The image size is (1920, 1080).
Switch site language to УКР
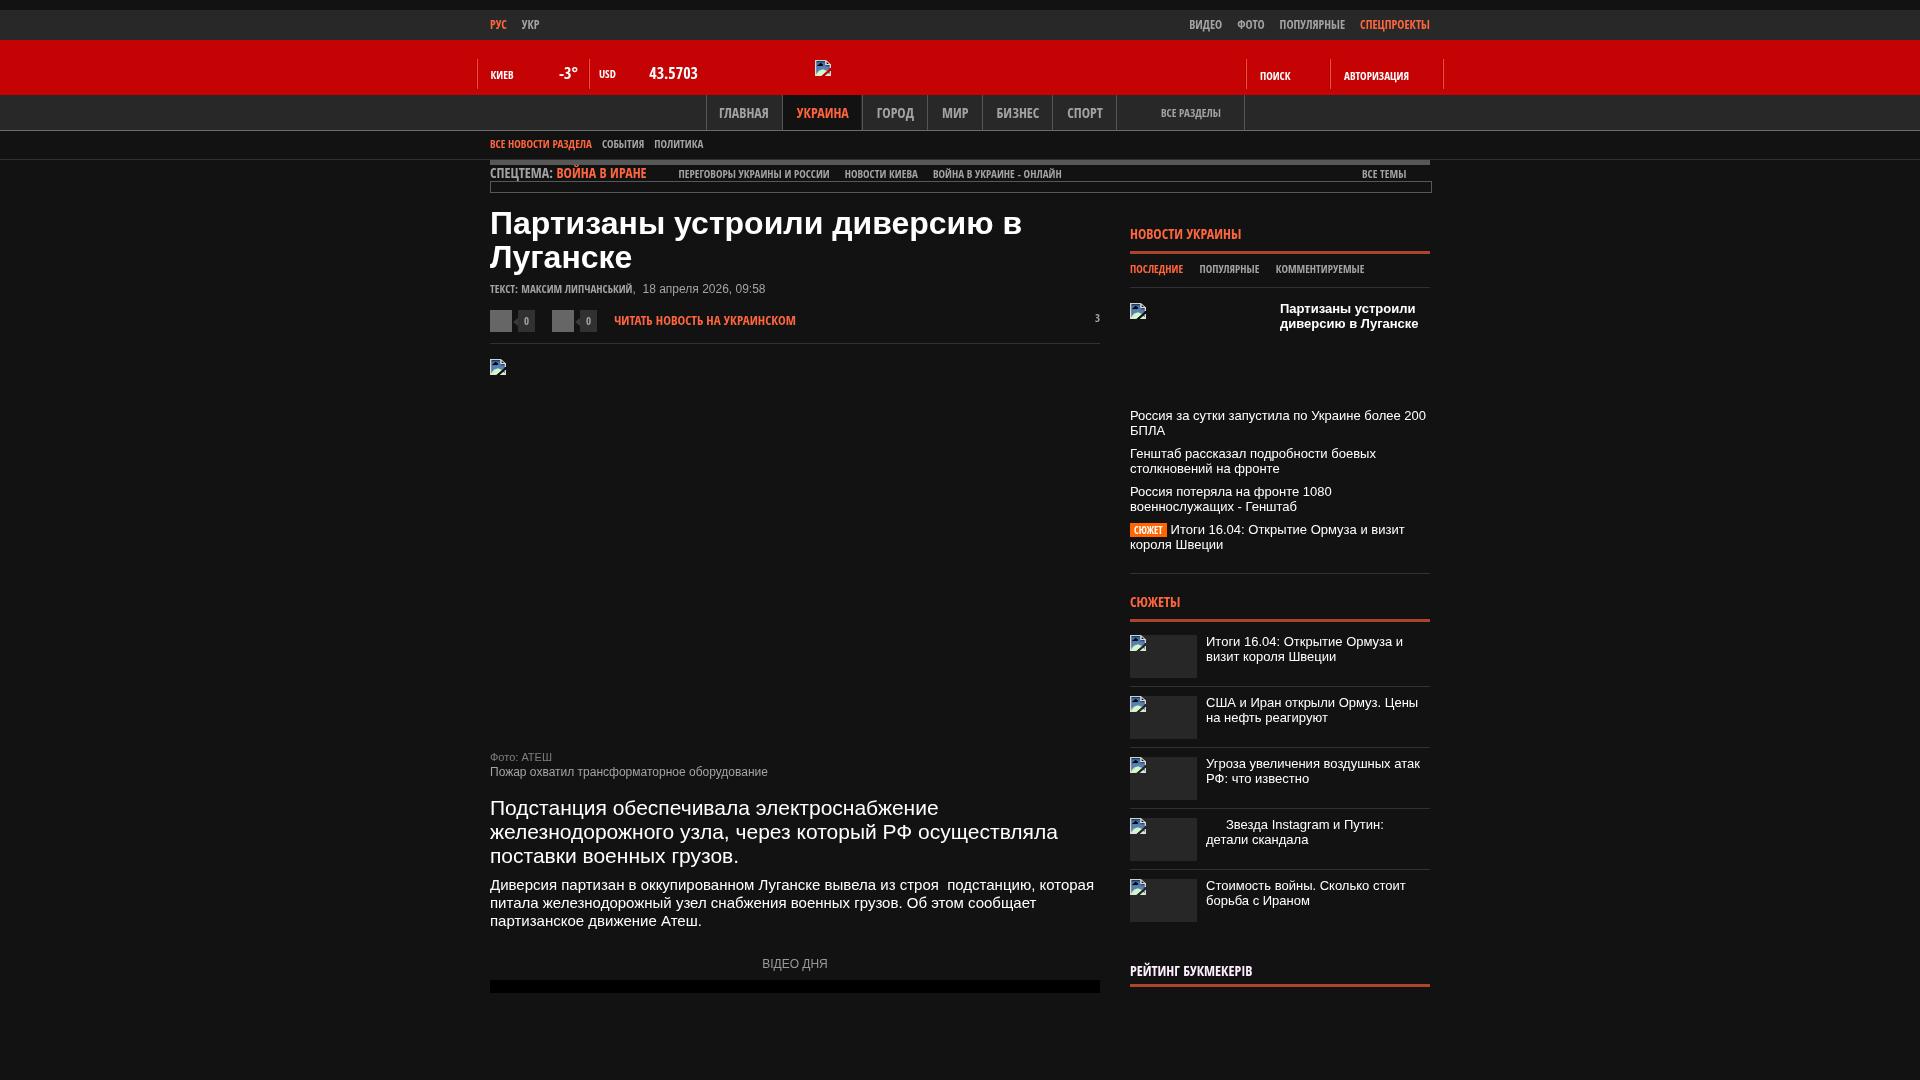pos(530,24)
